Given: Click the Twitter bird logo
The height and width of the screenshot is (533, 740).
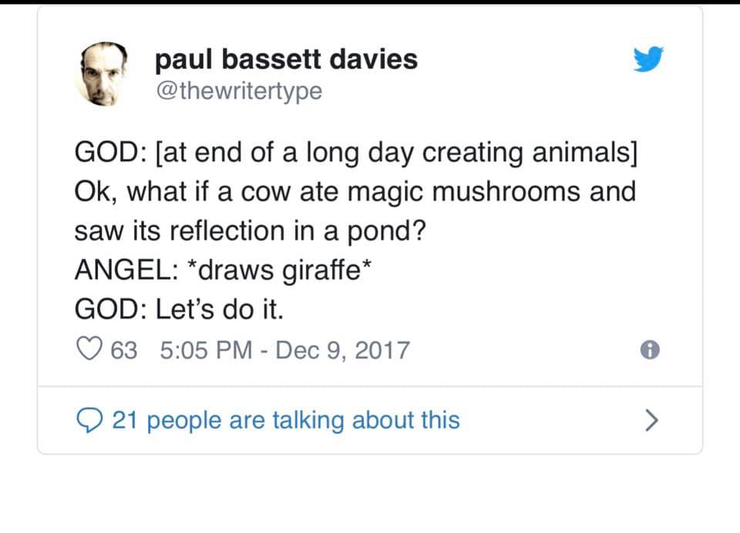Looking at the screenshot, I should 648,60.
